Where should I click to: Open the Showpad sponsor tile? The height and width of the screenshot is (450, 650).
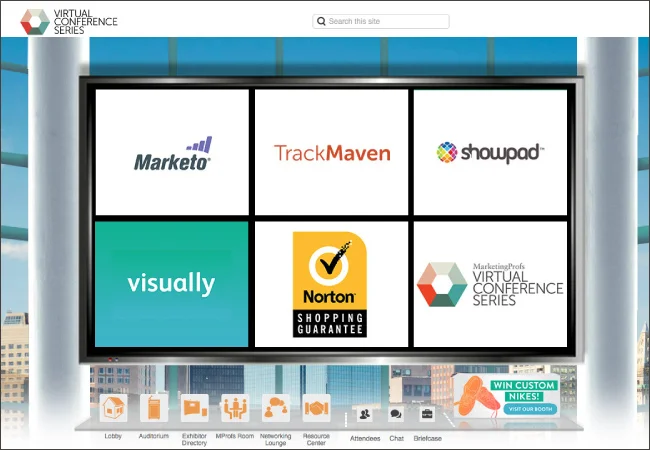tap(490, 152)
